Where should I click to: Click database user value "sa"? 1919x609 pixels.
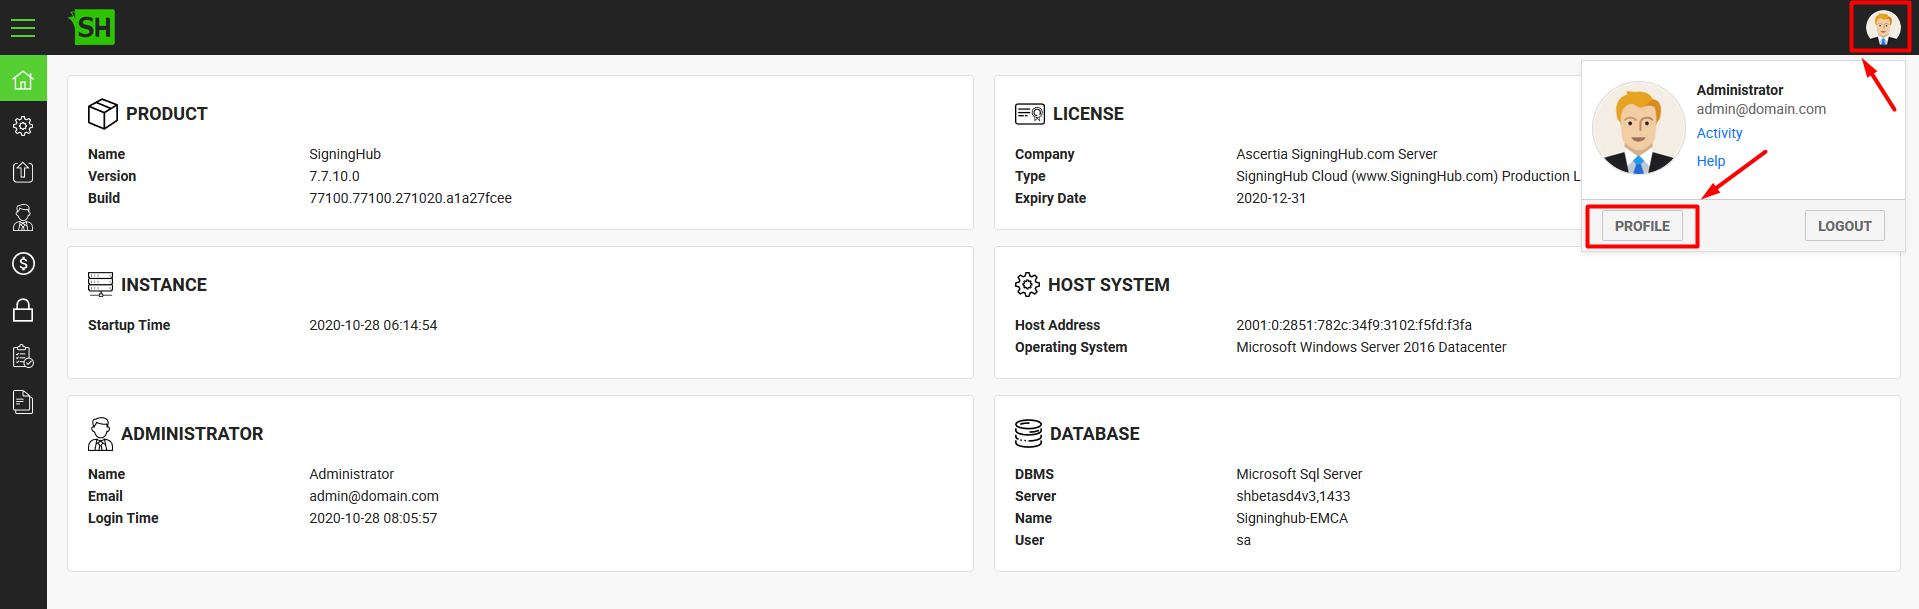pyautogui.click(x=1243, y=540)
